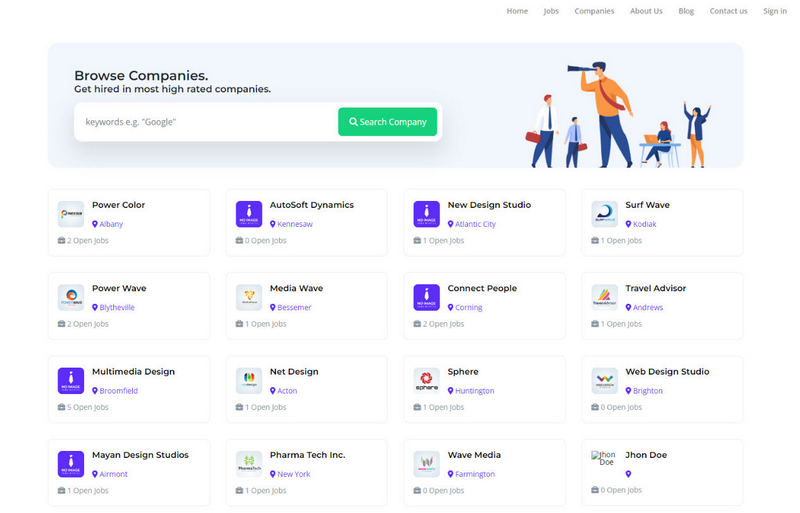Click the location pin under Jhon Doe
Image resolution: width=800 pixels, height=513 pixels.
pyautogui.click(x=629, y=474)
